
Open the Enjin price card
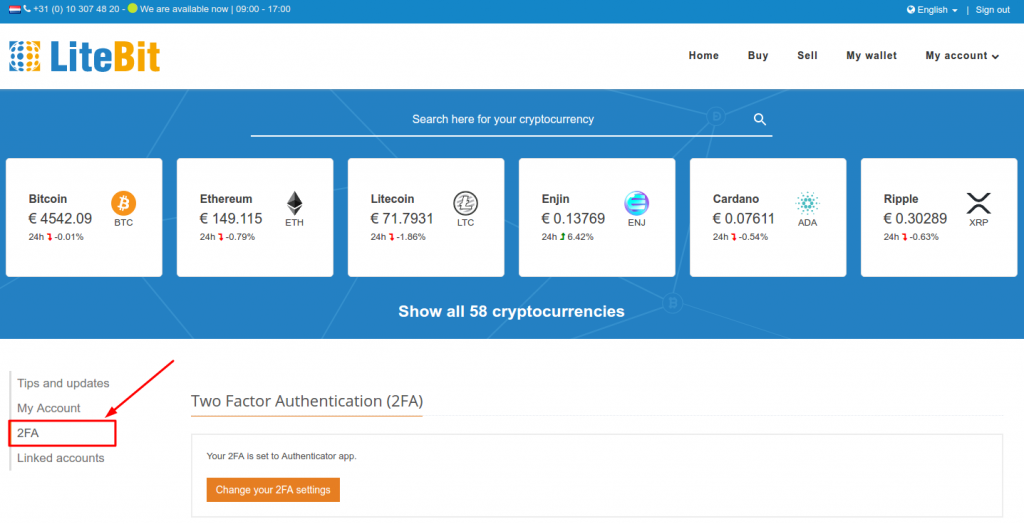pos(597,218)
